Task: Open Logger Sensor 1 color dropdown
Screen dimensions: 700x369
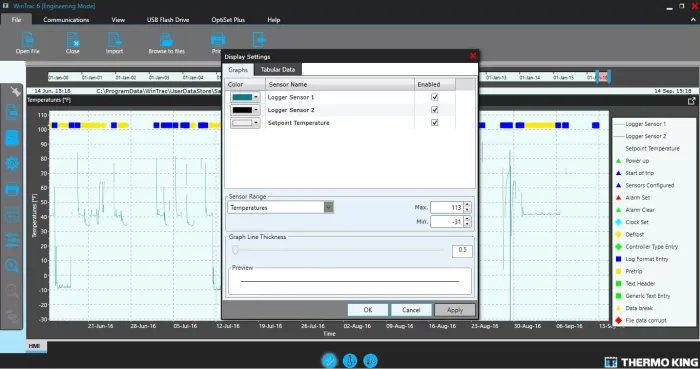Action: pos(245,97)
